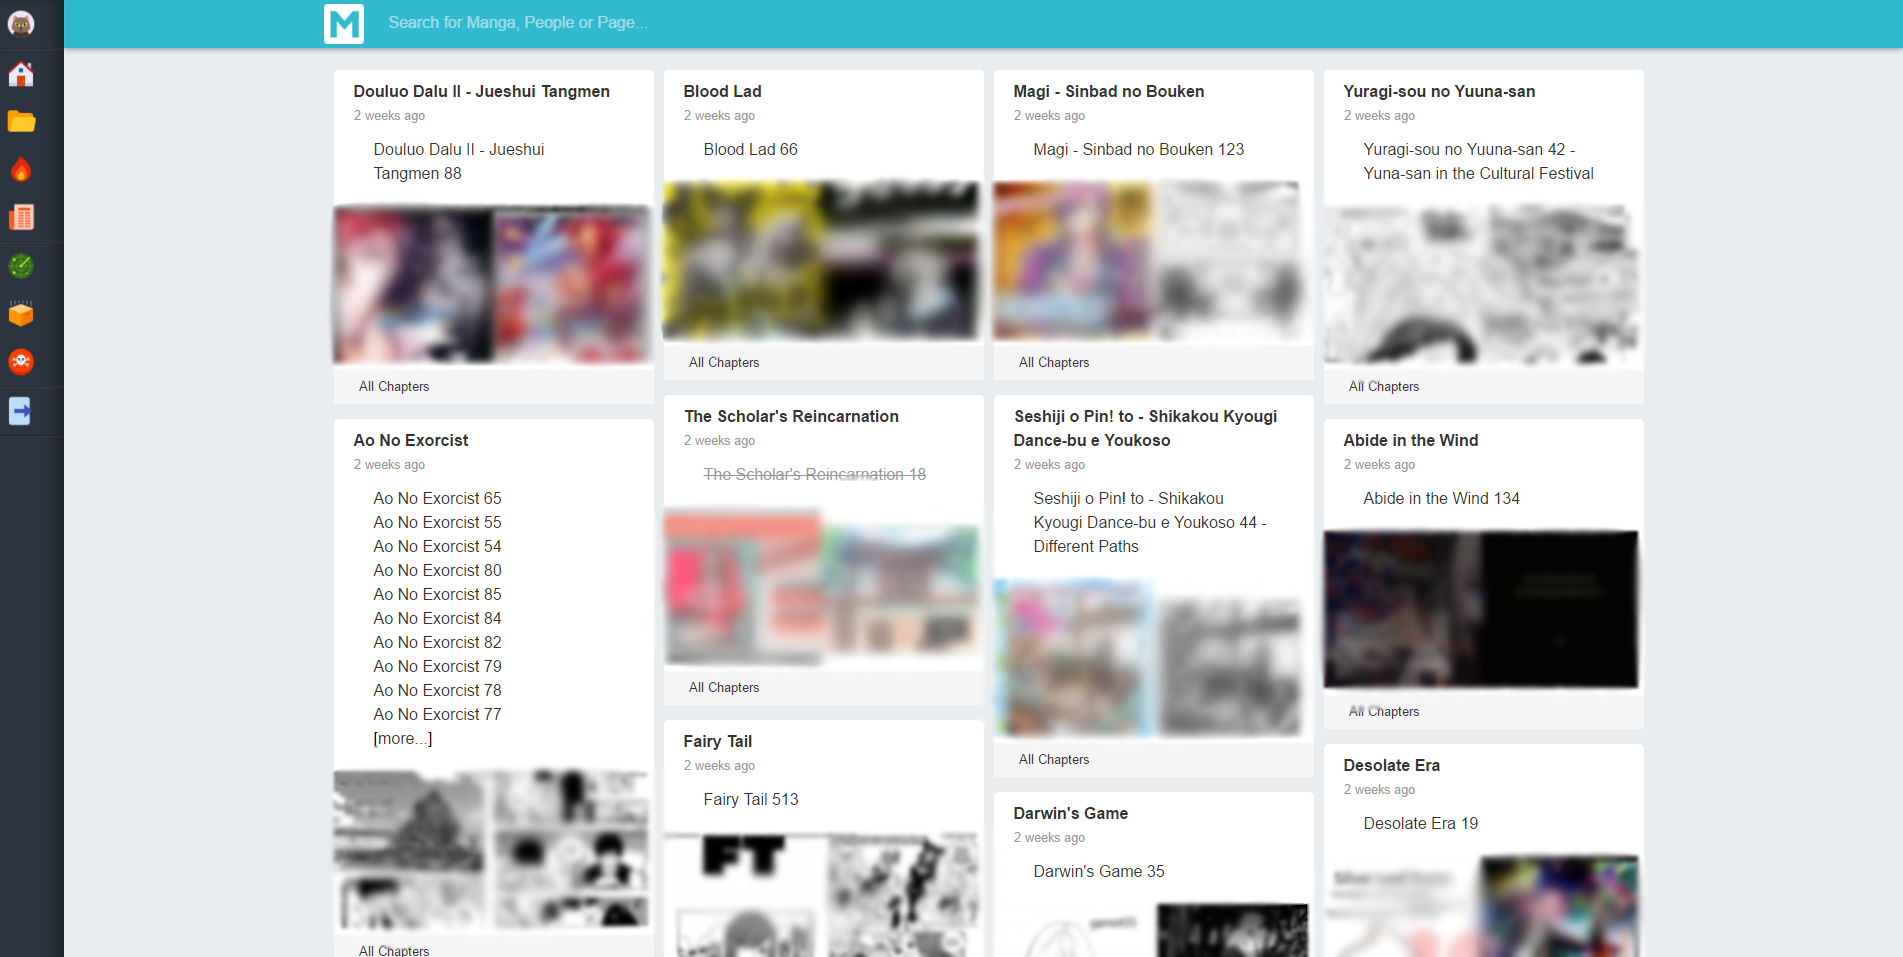Click Fairy Tail preview thumbnail
The height and width of the screenshot is (957, 1903).
coord(822,895)
